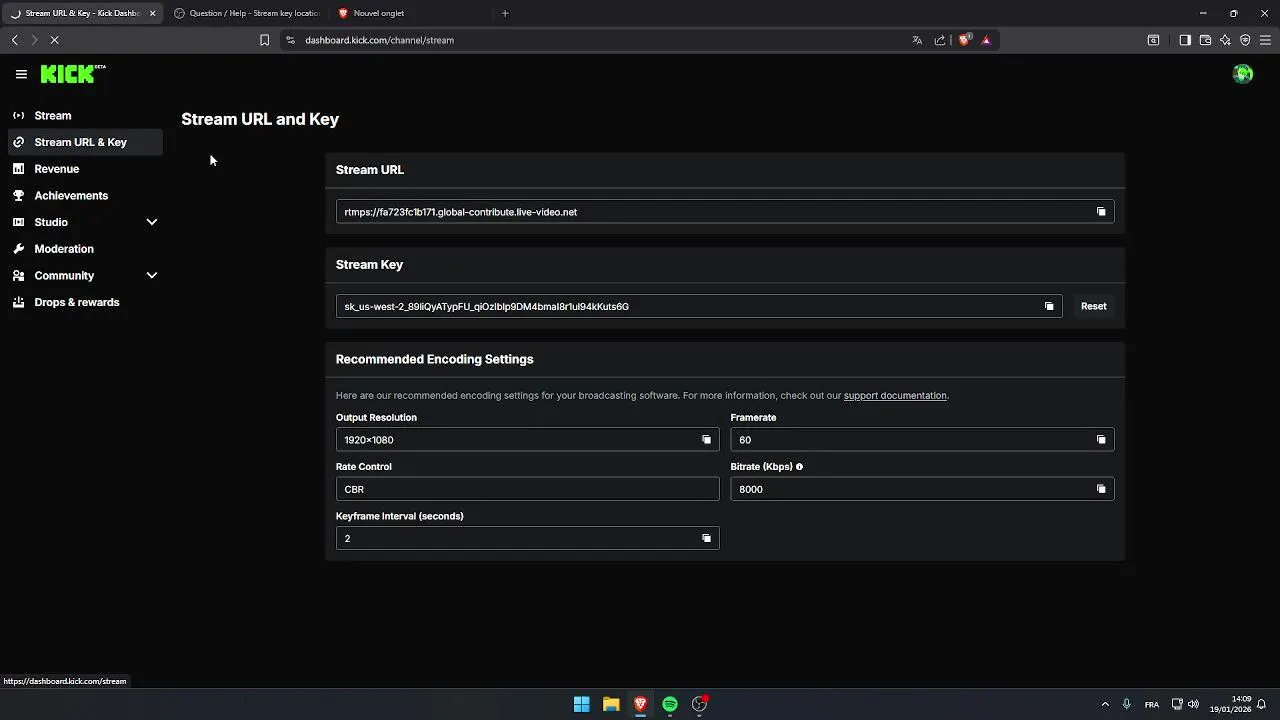Open the clock and date panel

click(1232, 704)
